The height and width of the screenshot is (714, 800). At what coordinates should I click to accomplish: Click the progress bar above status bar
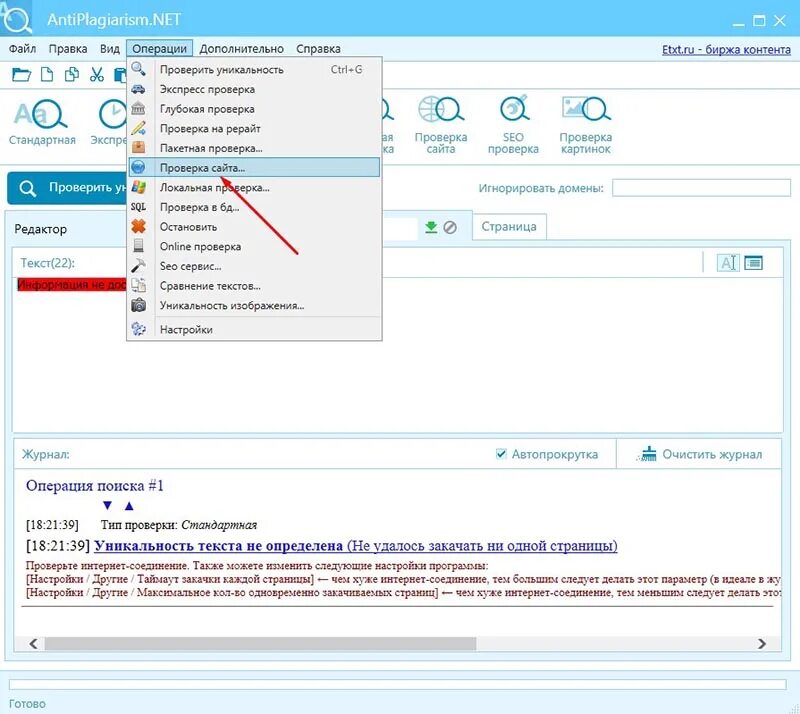[397, 684]
